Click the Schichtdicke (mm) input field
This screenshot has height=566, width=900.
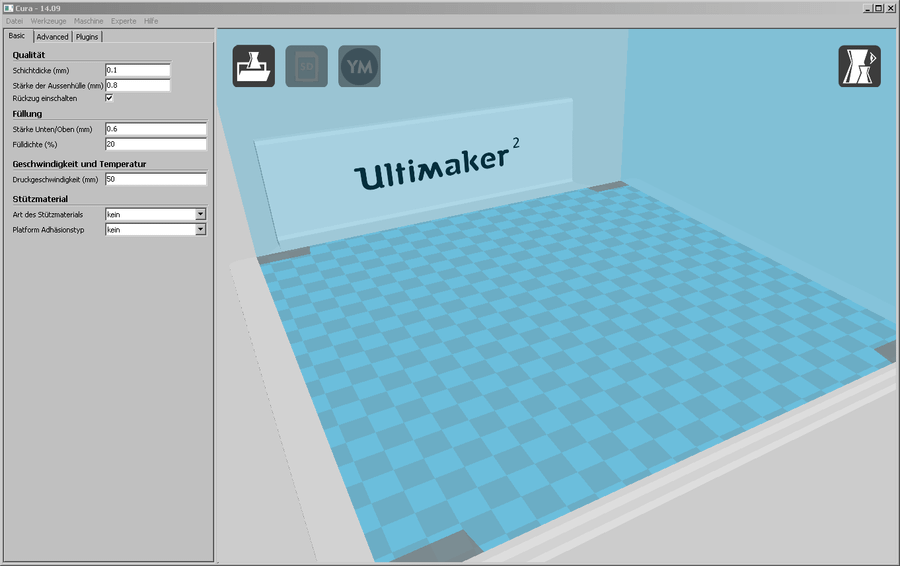(x=138, y=70)
